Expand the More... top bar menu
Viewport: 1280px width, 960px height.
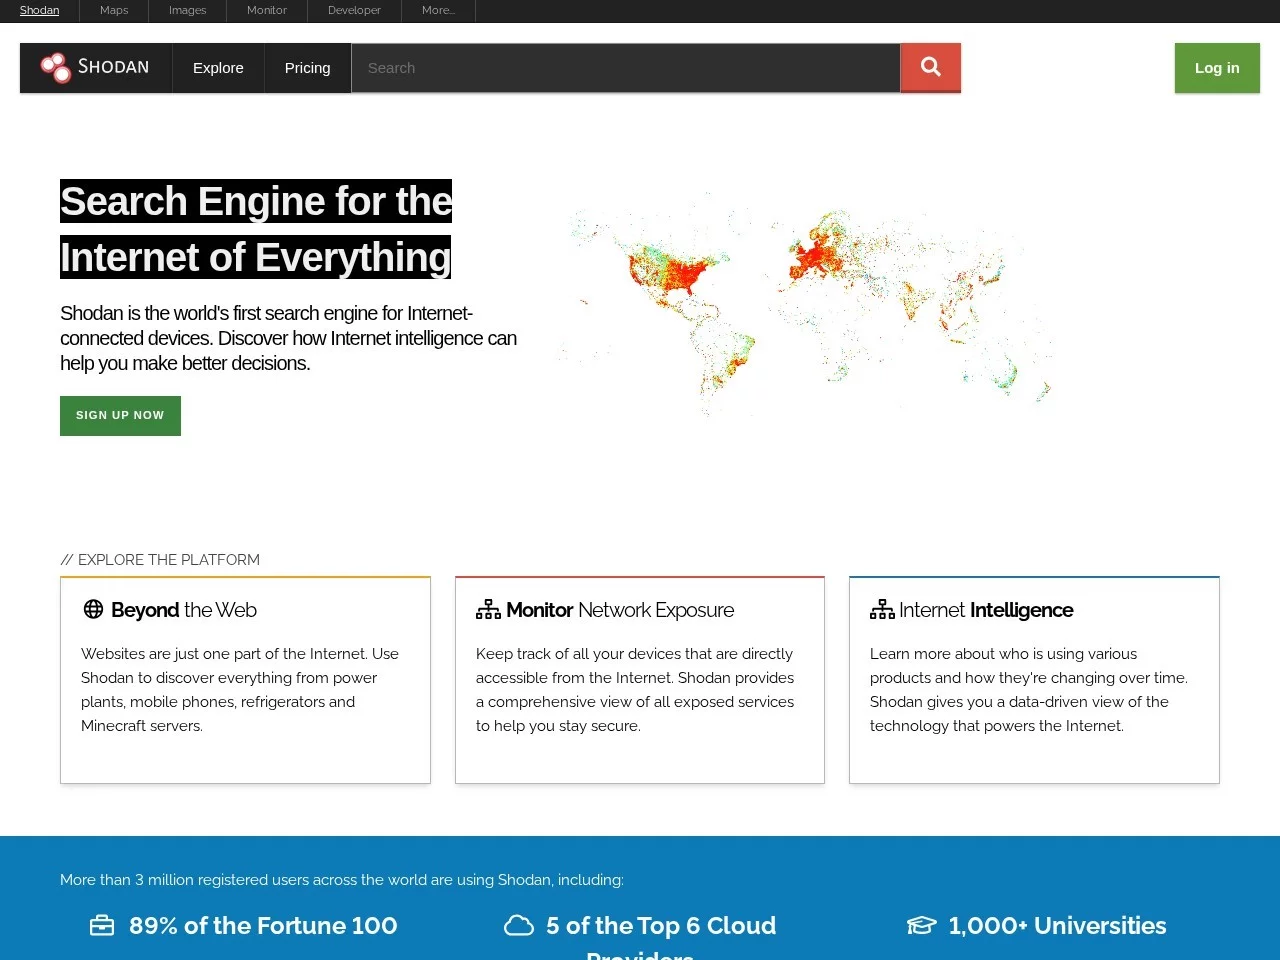click(438, 10)
